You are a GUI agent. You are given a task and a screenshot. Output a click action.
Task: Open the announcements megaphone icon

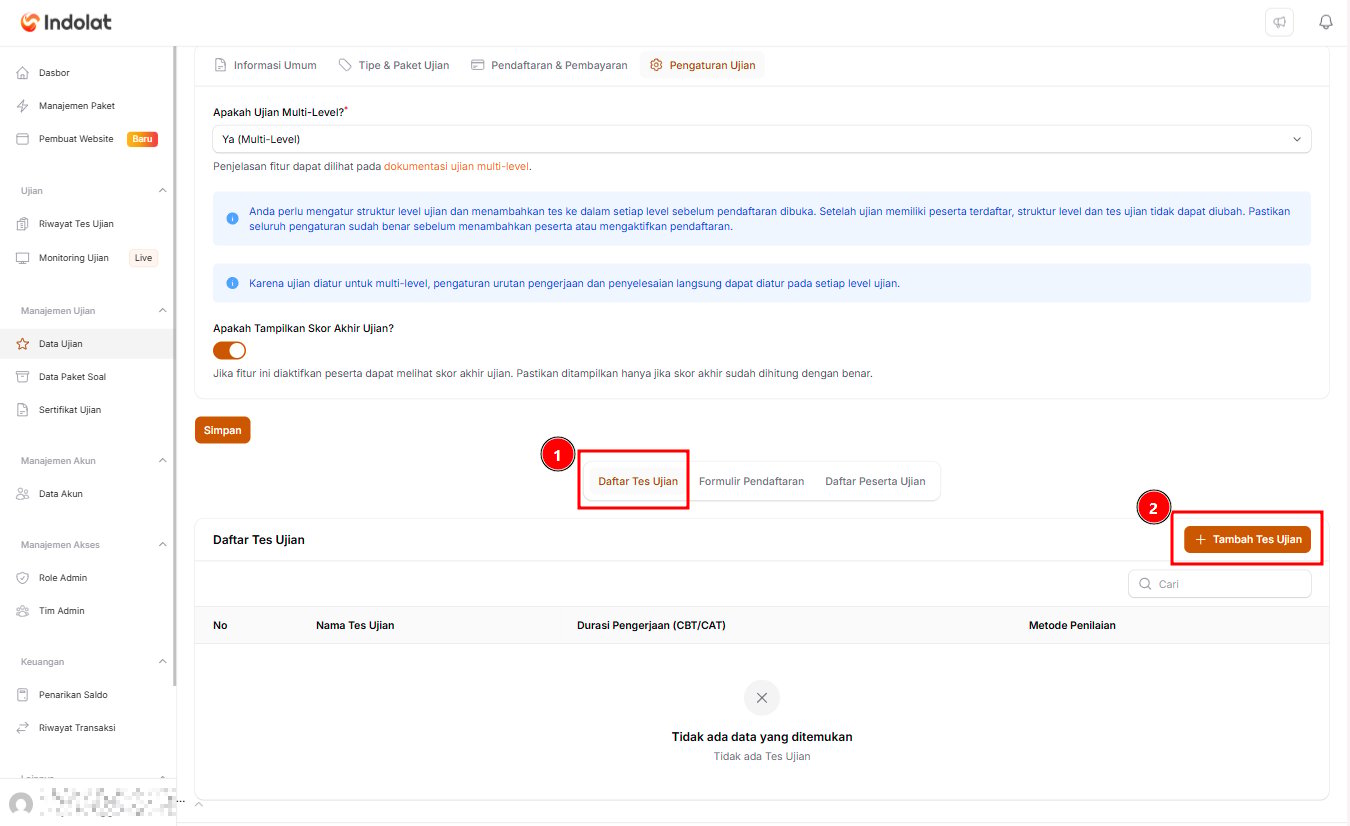pos(1279,22)
